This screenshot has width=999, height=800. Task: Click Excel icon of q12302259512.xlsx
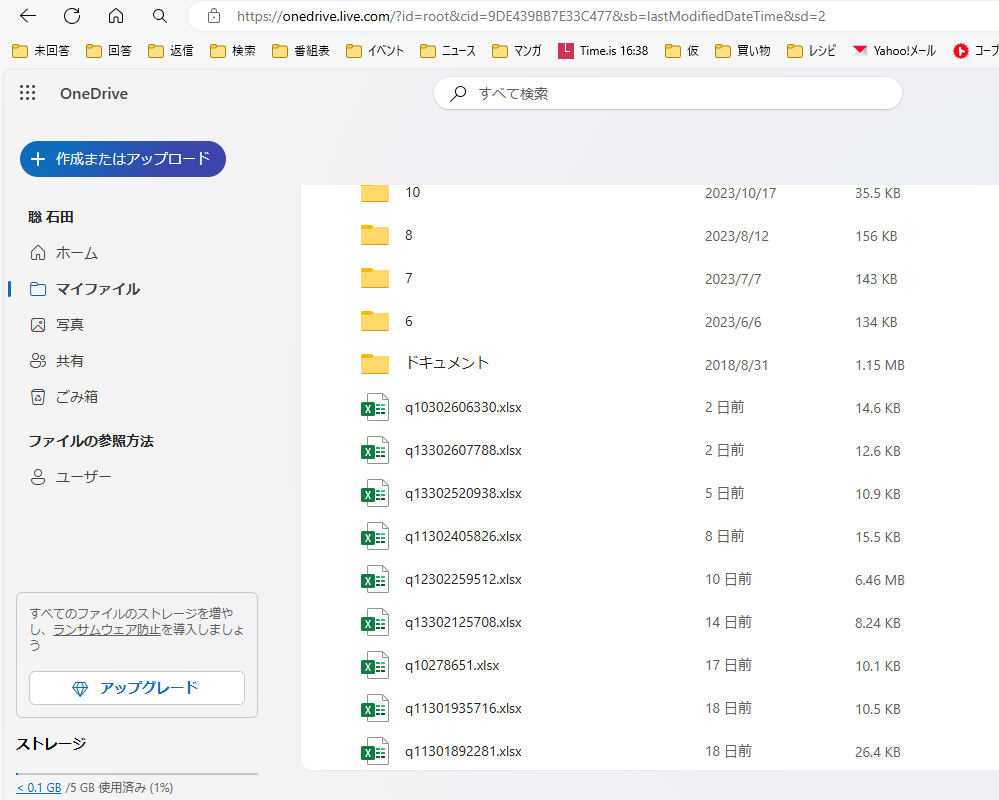pos(375,580)
